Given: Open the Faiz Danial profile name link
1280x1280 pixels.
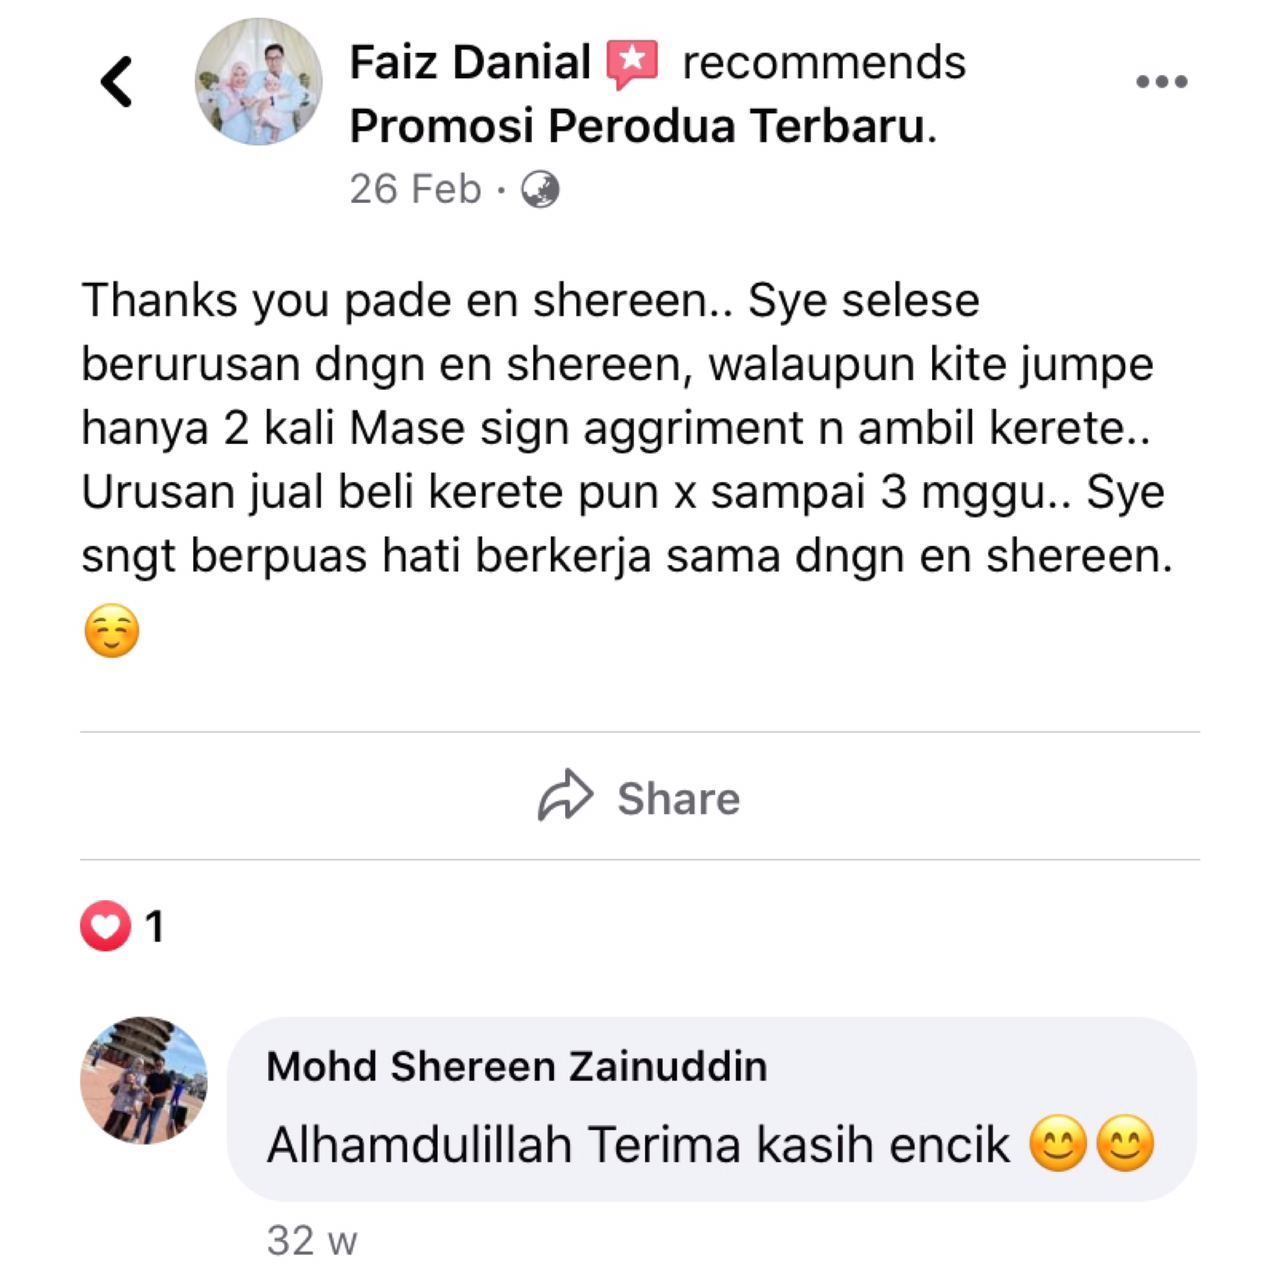Looking at the screenshot, I should (470, 63).
